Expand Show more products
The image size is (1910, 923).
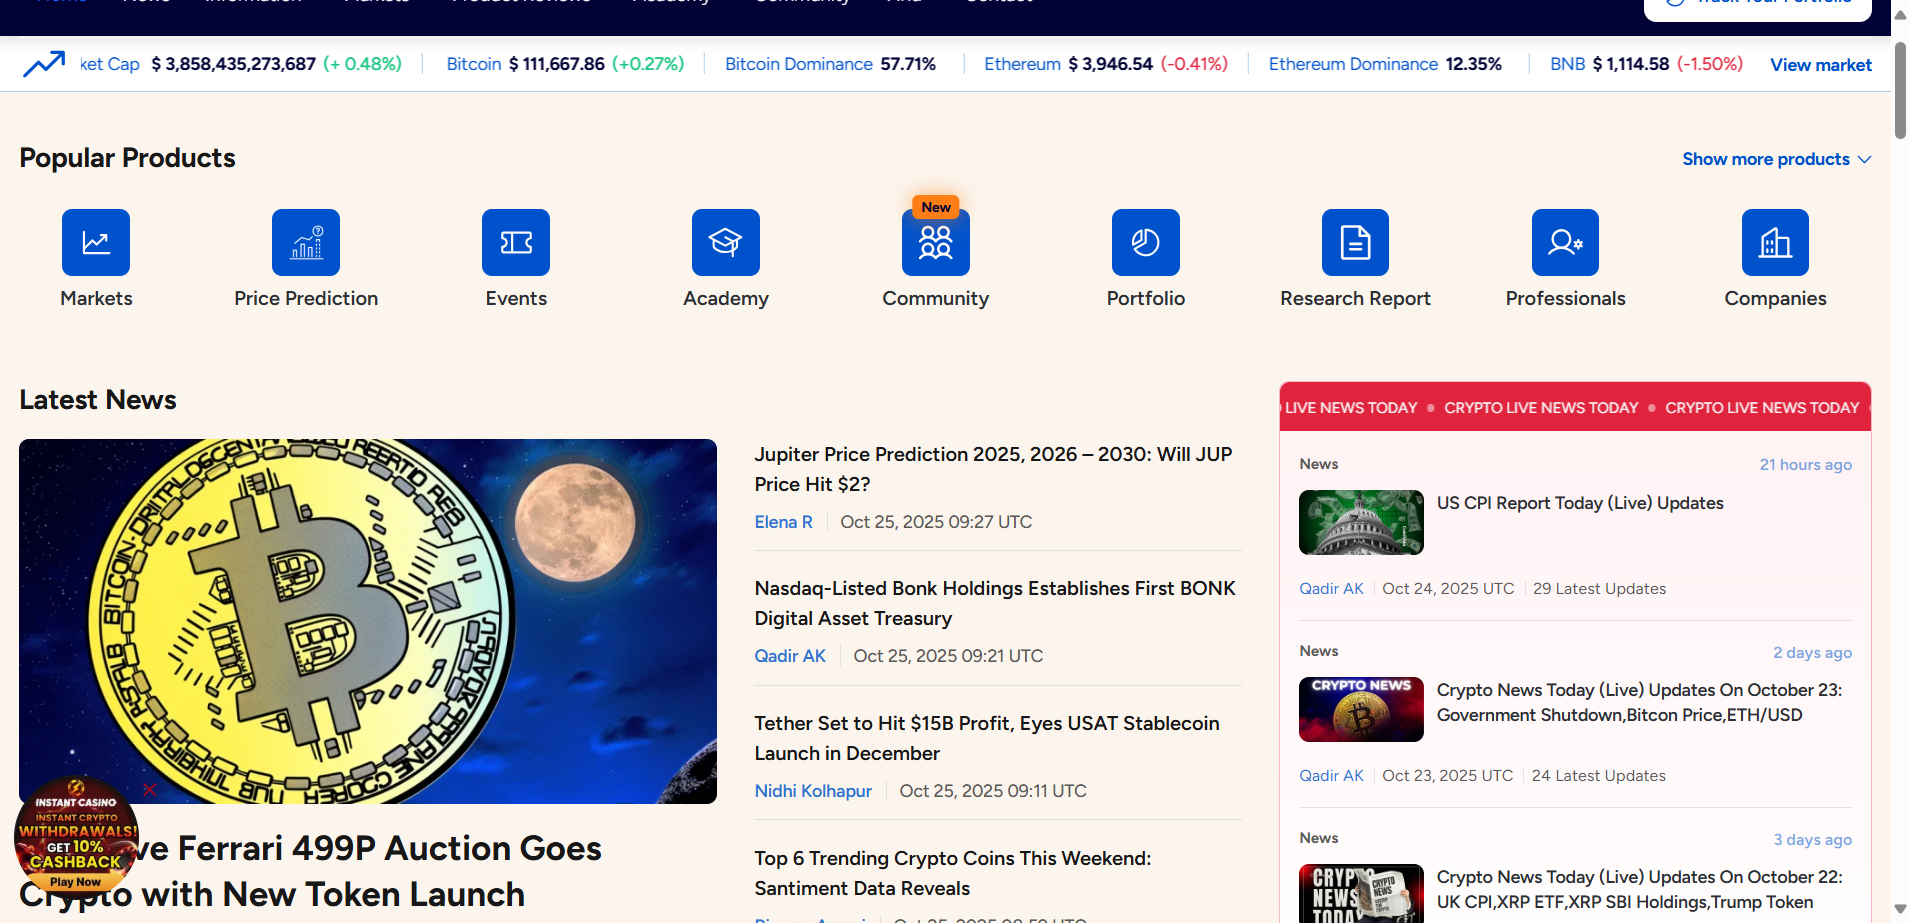coord(1776,159)
